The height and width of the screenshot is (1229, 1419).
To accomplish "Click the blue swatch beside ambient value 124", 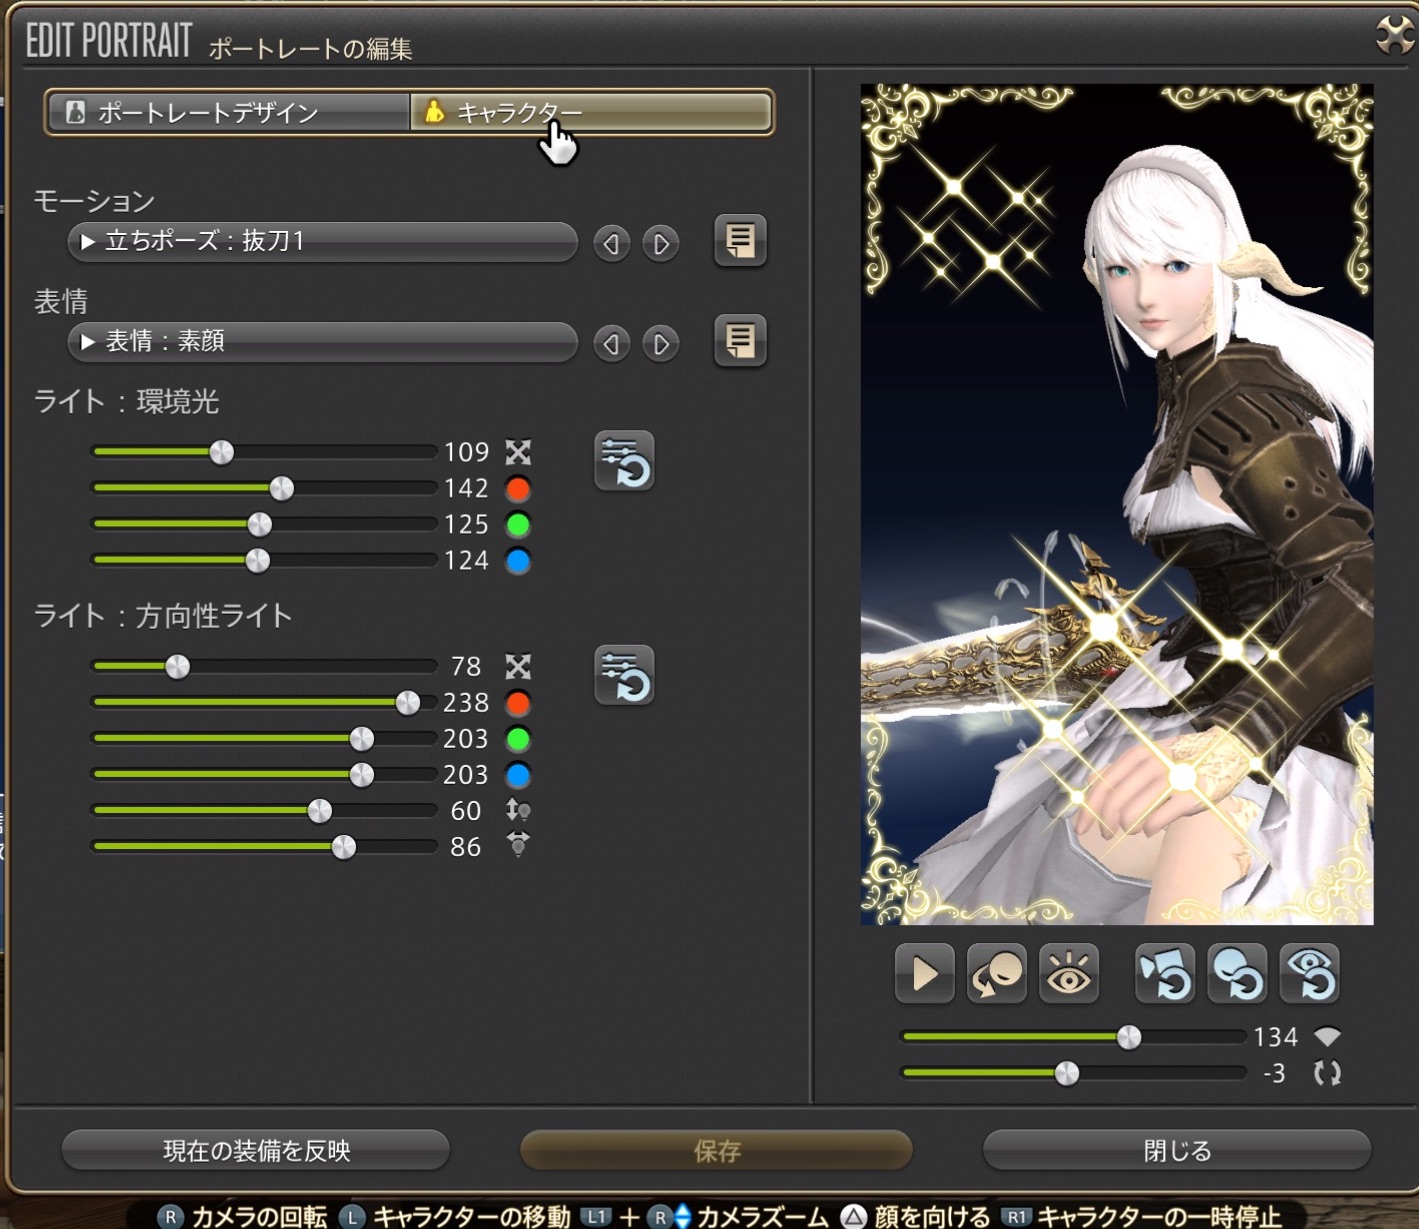I will point(518,561).
